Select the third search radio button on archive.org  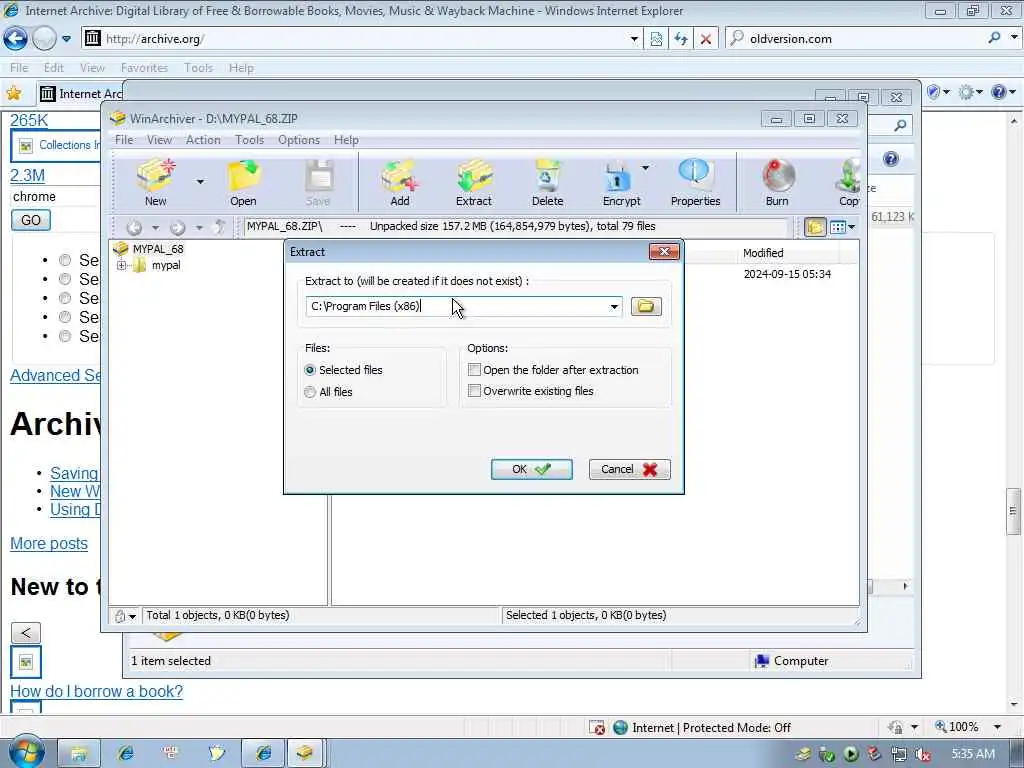coord(65,298)
